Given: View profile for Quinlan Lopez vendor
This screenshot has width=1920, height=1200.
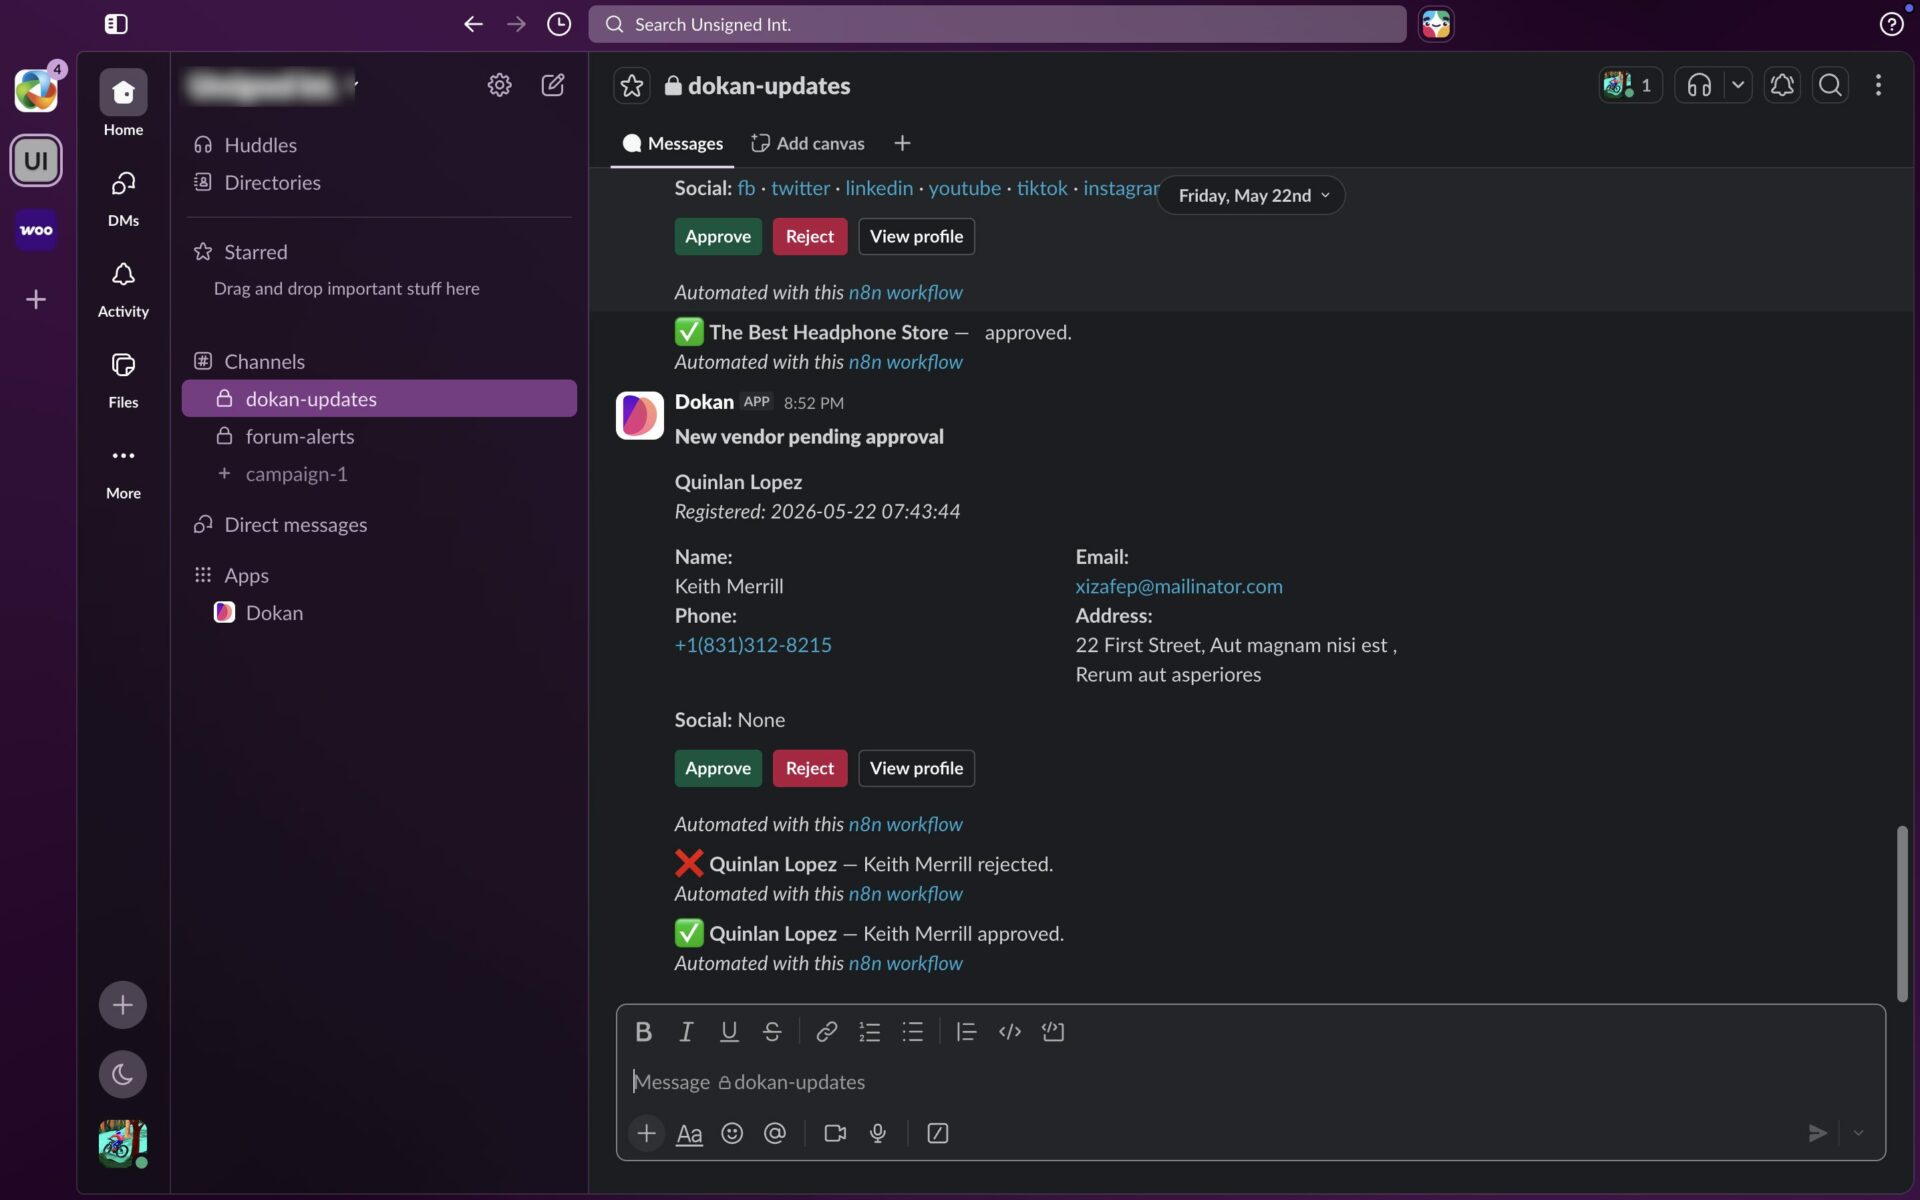Looking at the screenshot, I should [x=916, y=768].
